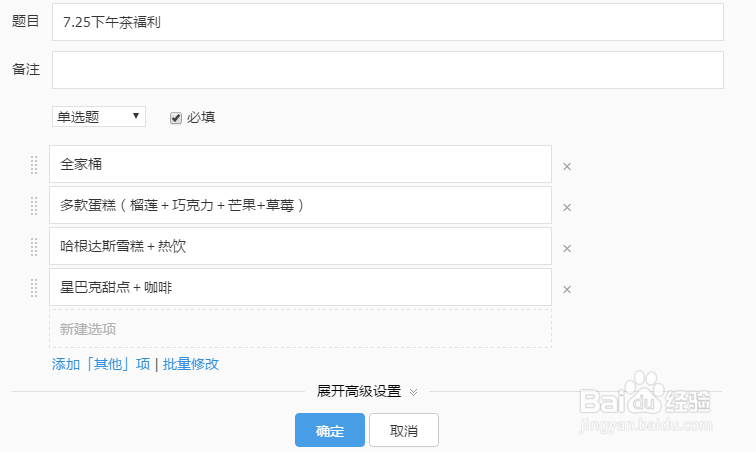Grab the drag handle beside 全家桶

(x=34, y=164)
